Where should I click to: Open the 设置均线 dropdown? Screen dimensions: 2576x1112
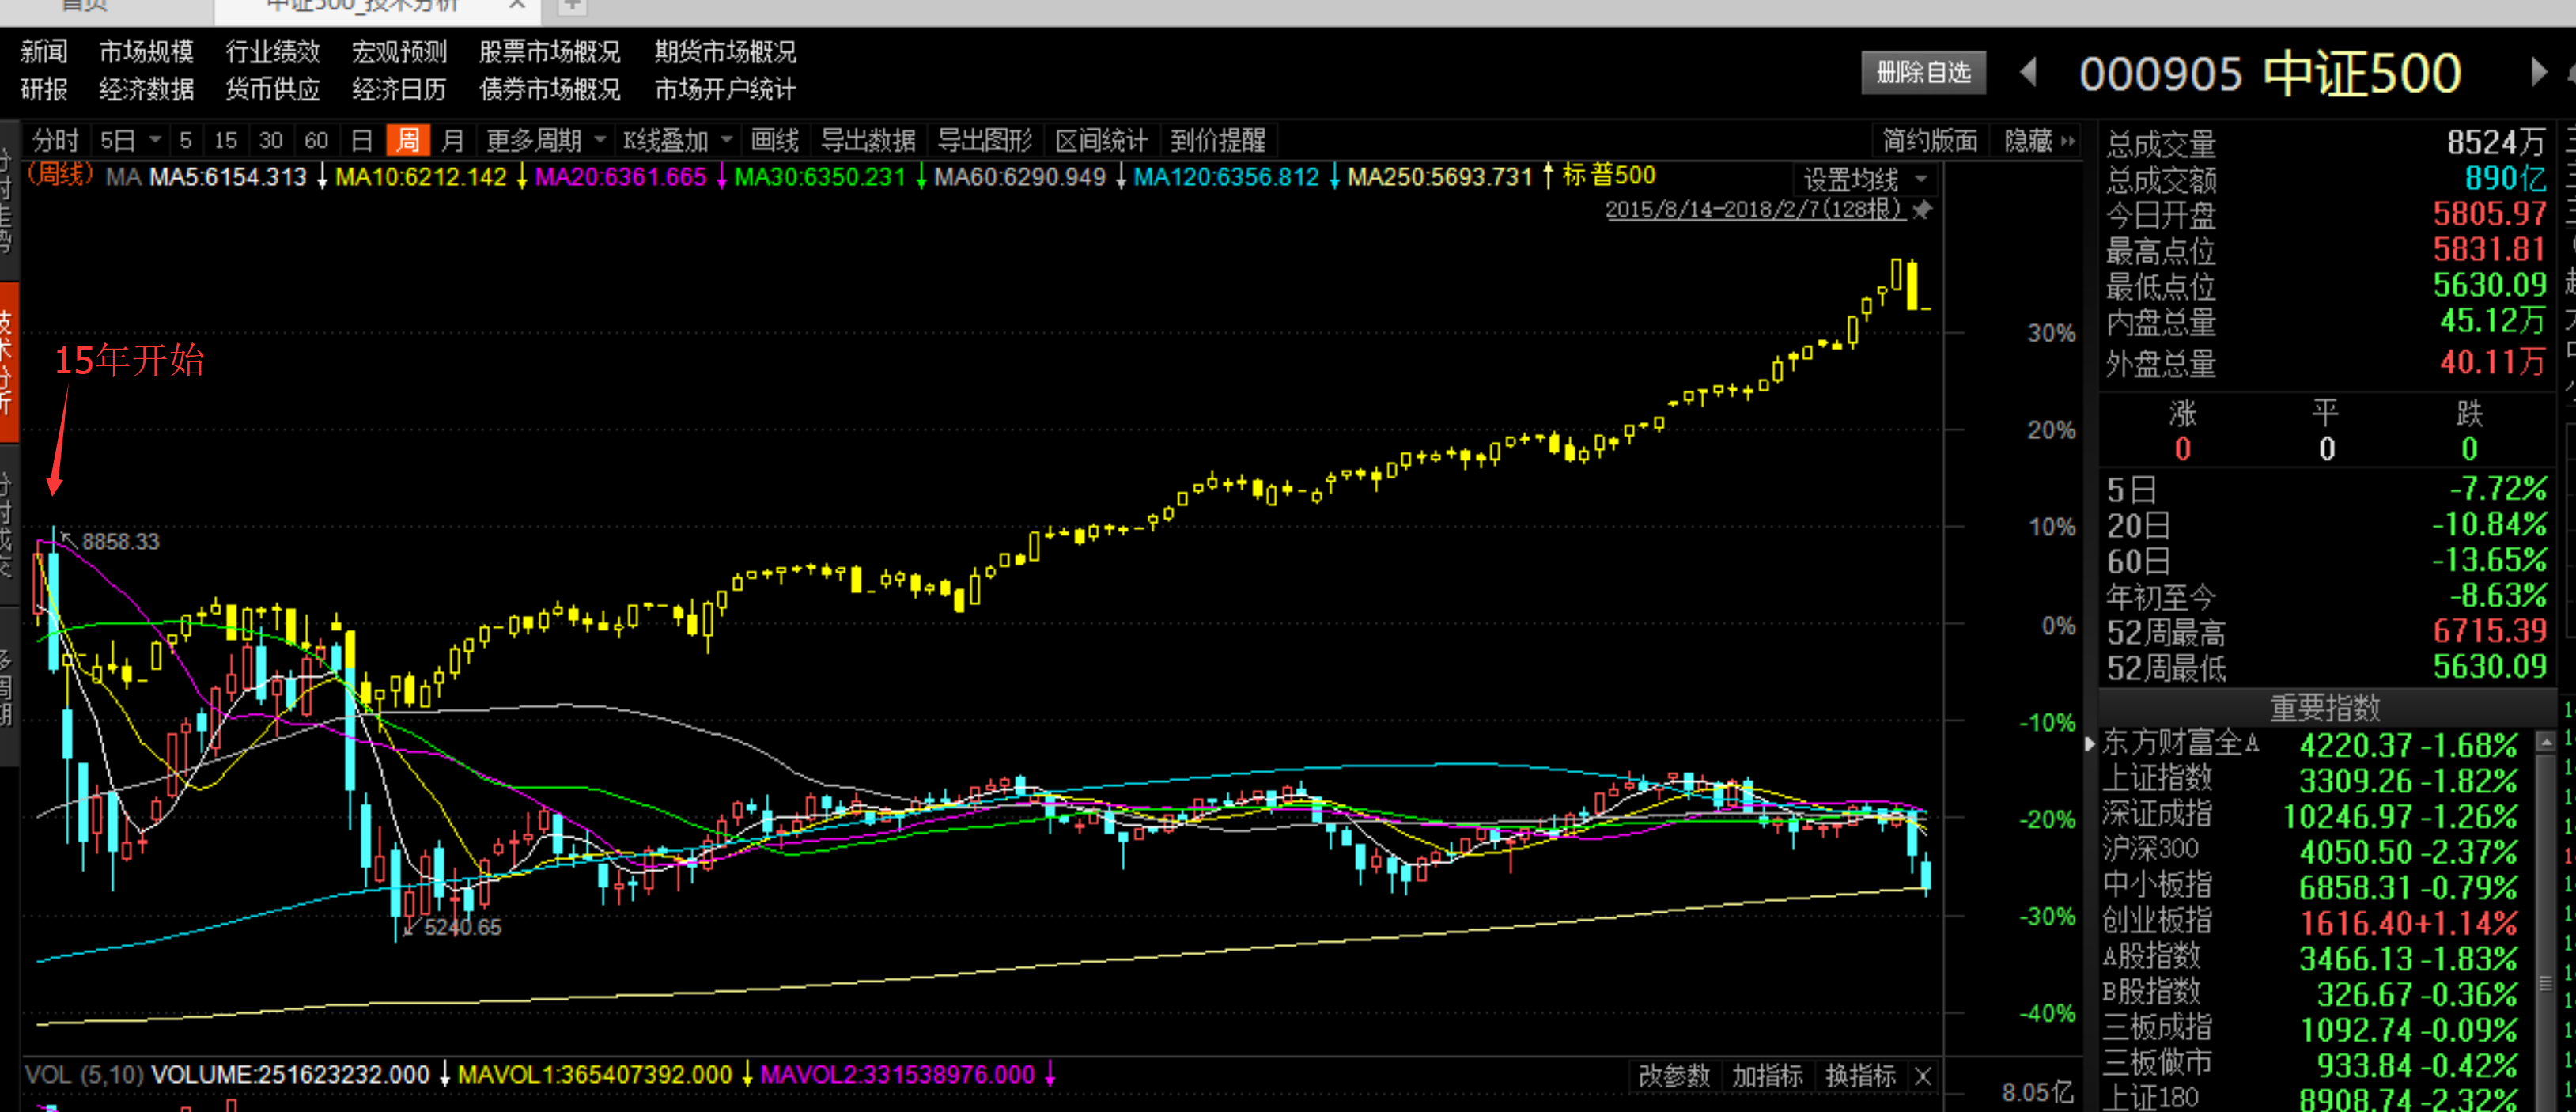point(1863,180)
